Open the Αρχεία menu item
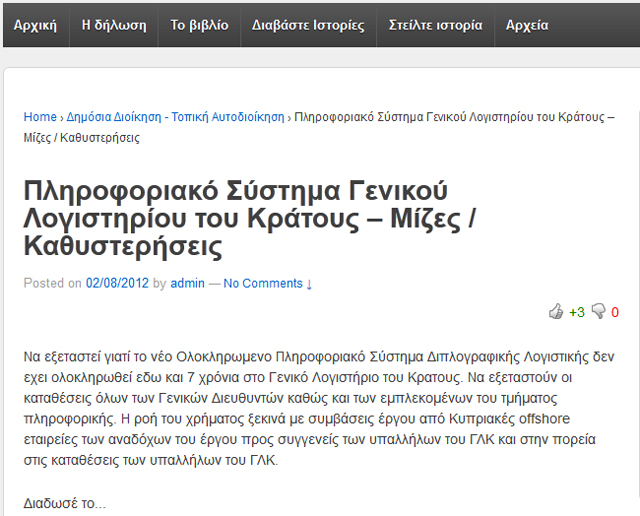 pos(527,24)
